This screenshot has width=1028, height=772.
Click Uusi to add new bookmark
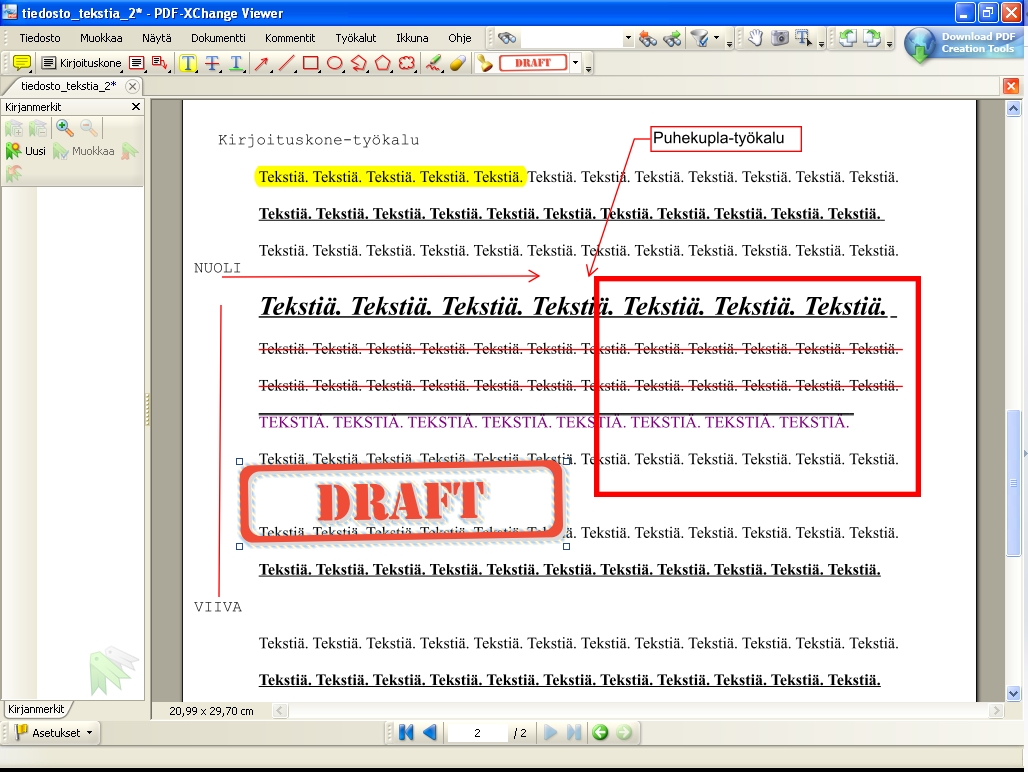27,152
